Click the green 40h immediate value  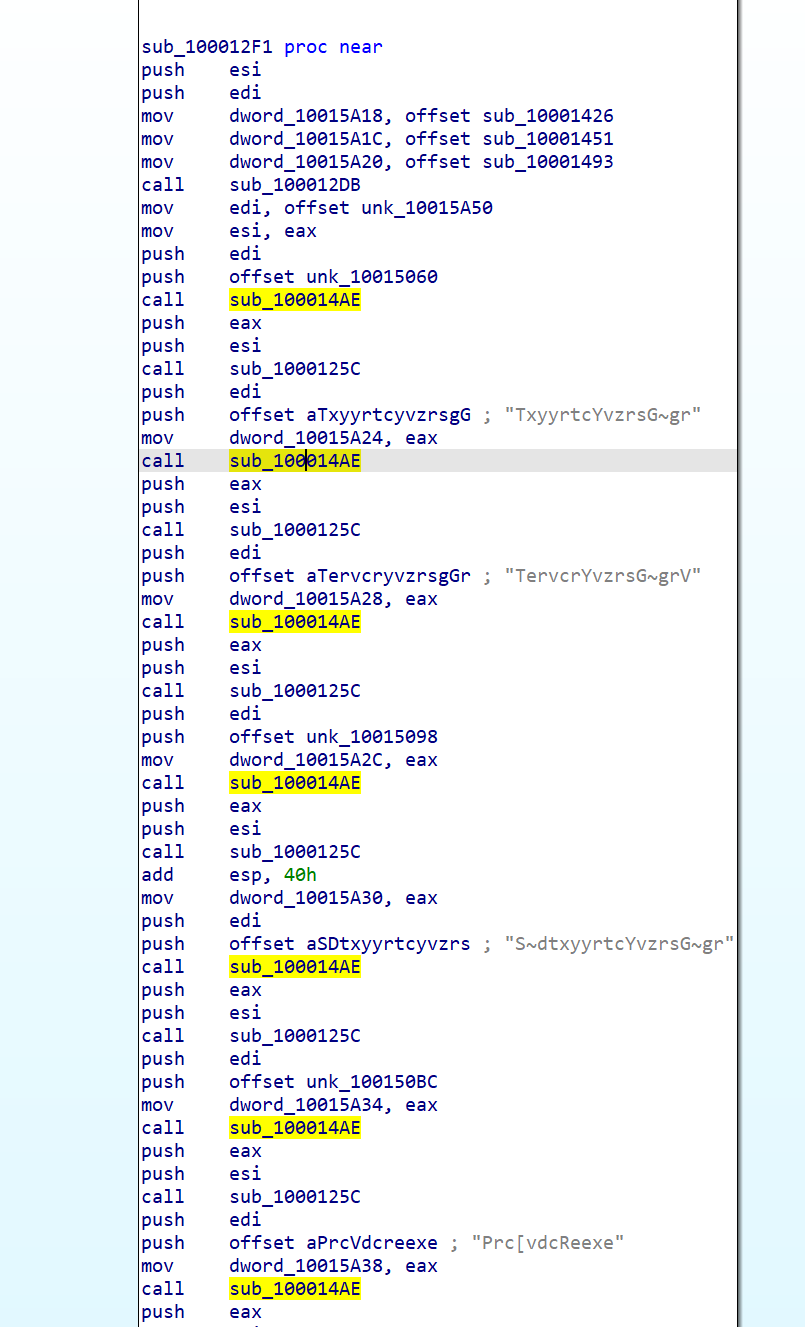(x=300, y=875)
